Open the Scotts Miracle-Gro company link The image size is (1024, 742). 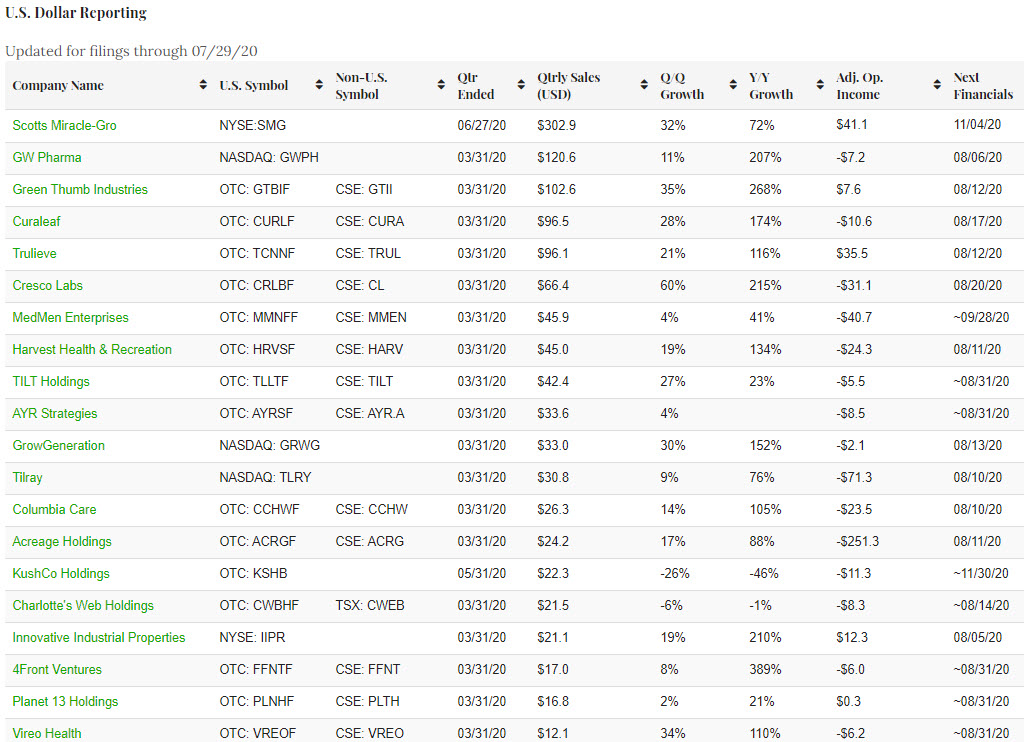pyautogui.click(x=64, y=126)
